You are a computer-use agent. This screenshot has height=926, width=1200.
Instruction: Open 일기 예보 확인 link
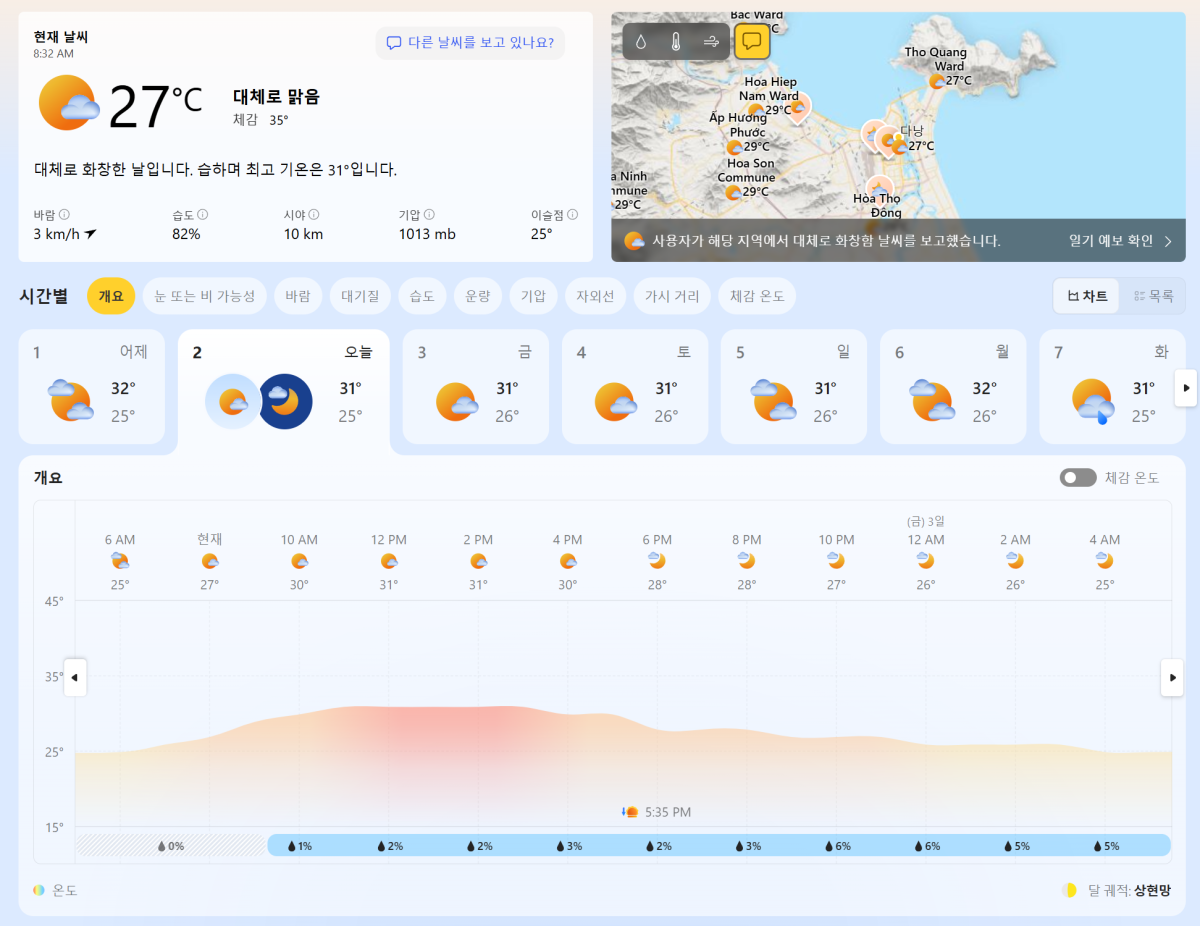tap(1120, 241)
